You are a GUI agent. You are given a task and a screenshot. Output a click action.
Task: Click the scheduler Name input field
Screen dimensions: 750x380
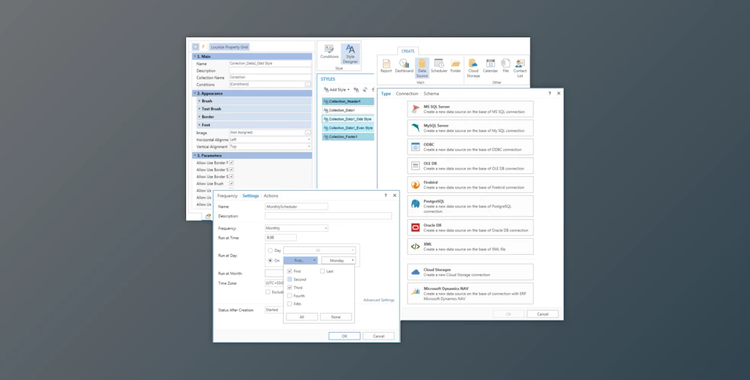click(x=297, y=206)
